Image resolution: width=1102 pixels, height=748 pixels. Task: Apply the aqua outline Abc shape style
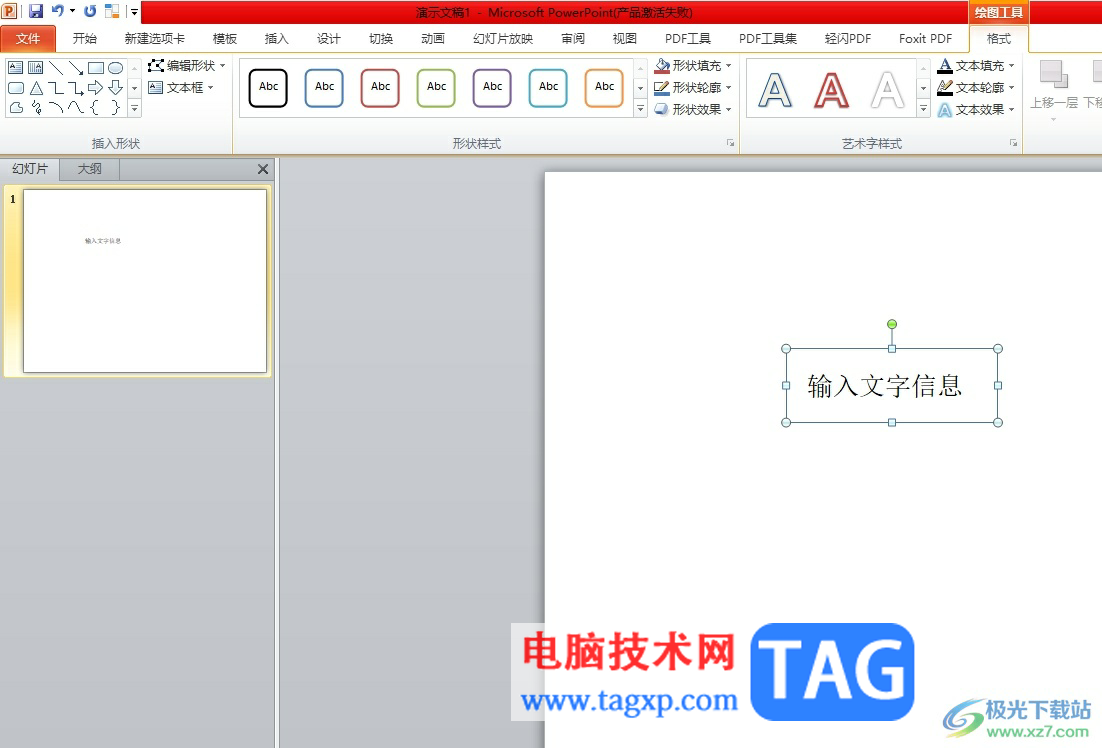(x=548, y=87)
